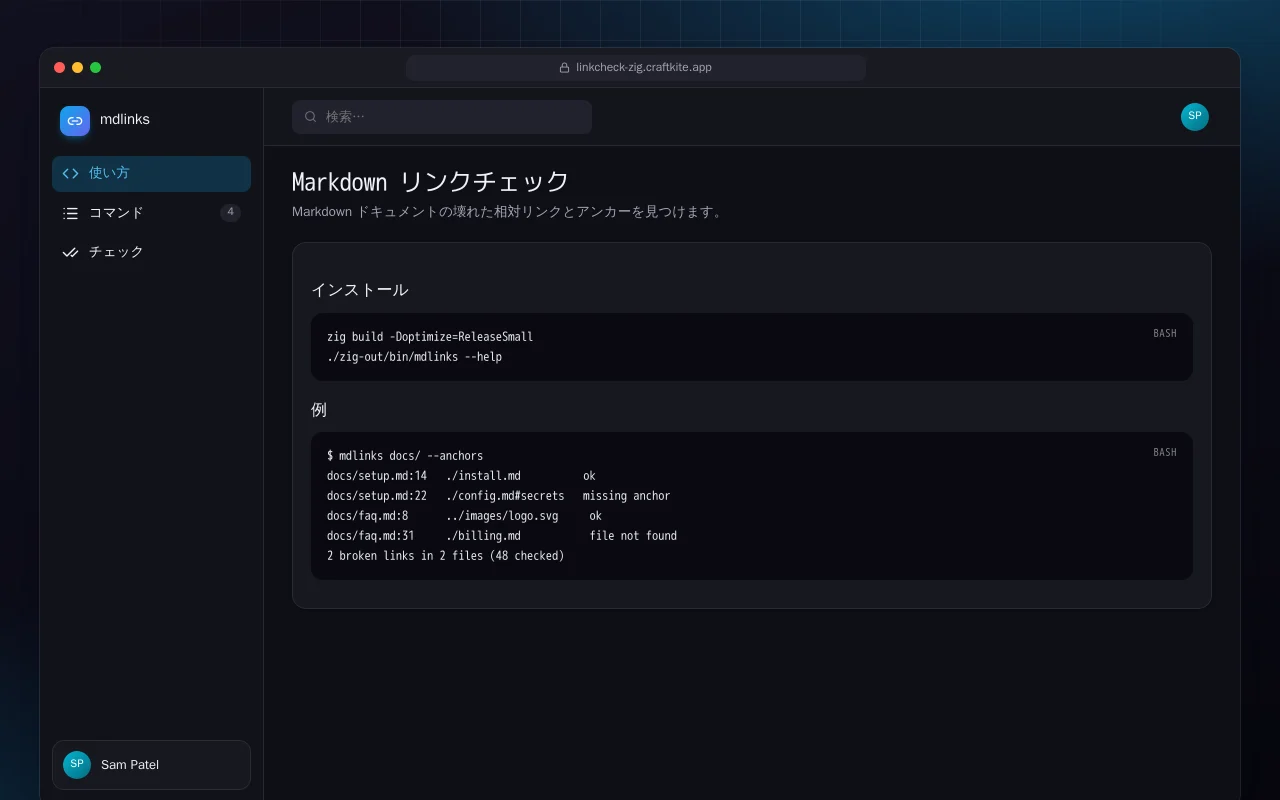Click the インストール section heading
Image resolution: width=1280 pixels, height=800 pixels.
pyautogui.click(x=359, y=290)
